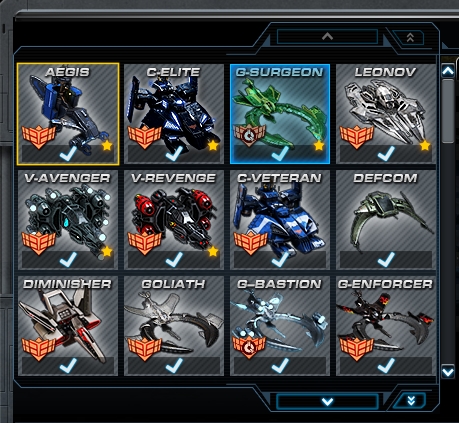The height and width of the screenshot is (423, 459).
Task: Select the Aegis ship card
Action: click(68, 114)
